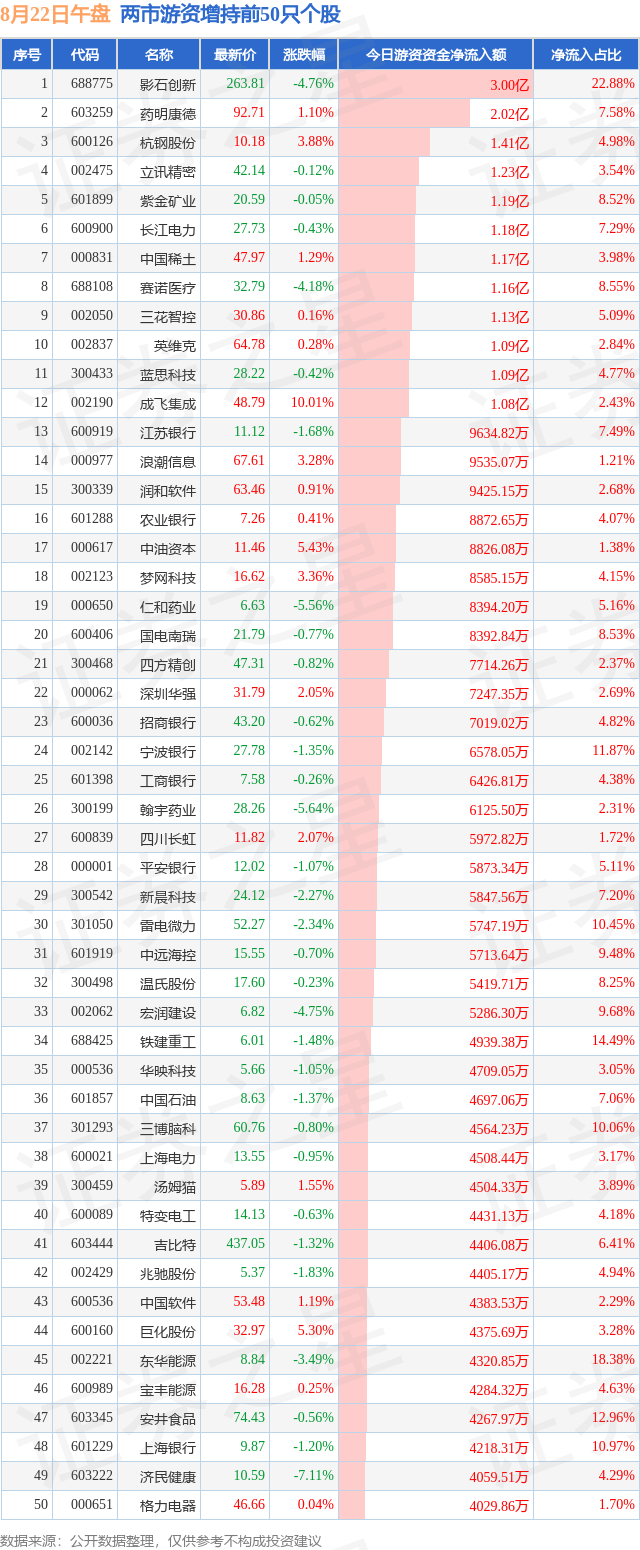Screen dimensions: 640x1550
Task: Select stock name 四方精创
Action: pos(168,665)
